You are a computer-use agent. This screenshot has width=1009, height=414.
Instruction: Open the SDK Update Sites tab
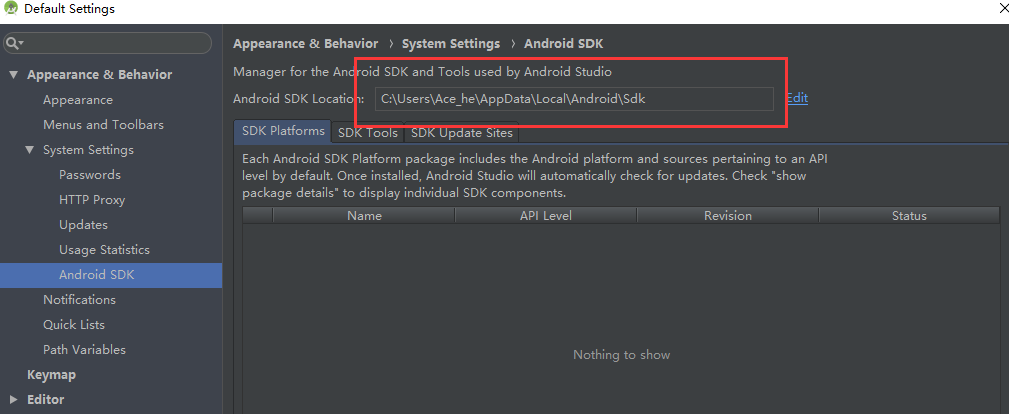click(461, 133)
